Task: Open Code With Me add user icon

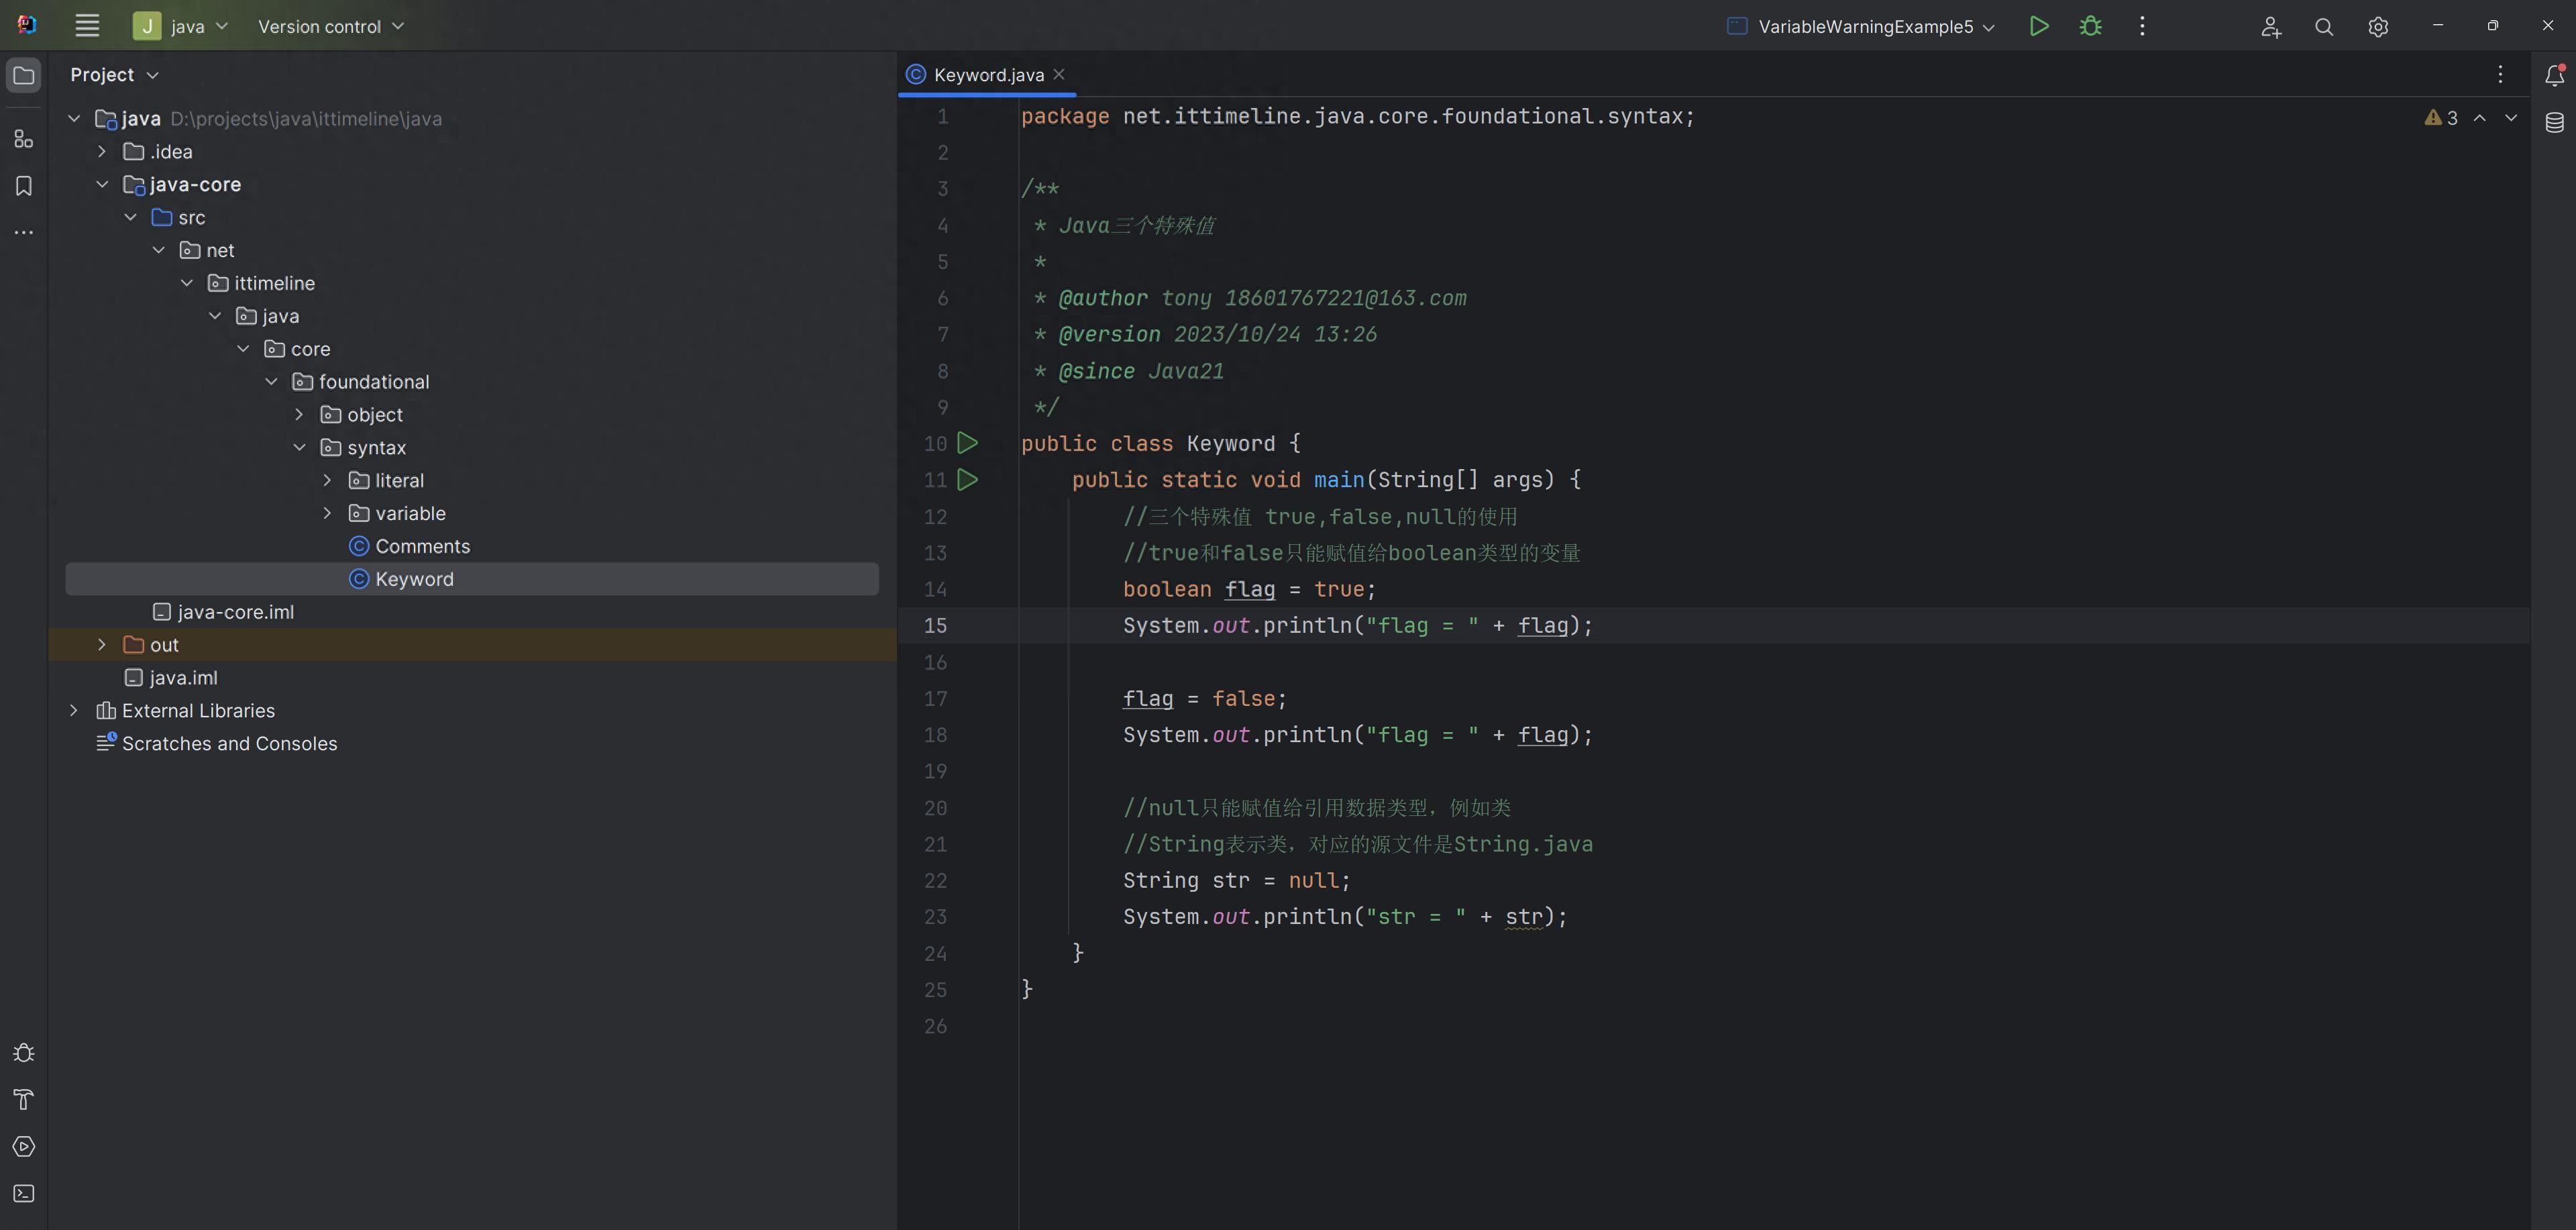Action: click(2271, 27)
